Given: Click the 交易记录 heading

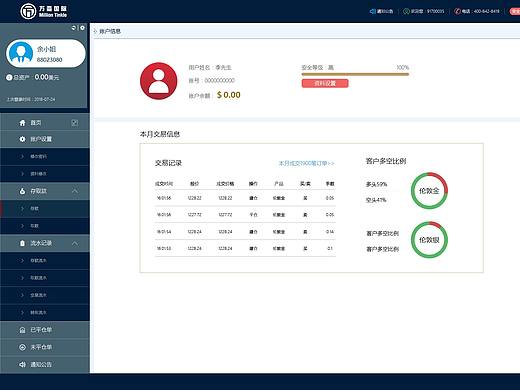Looking at the screenshot, I should click(168, 163).
